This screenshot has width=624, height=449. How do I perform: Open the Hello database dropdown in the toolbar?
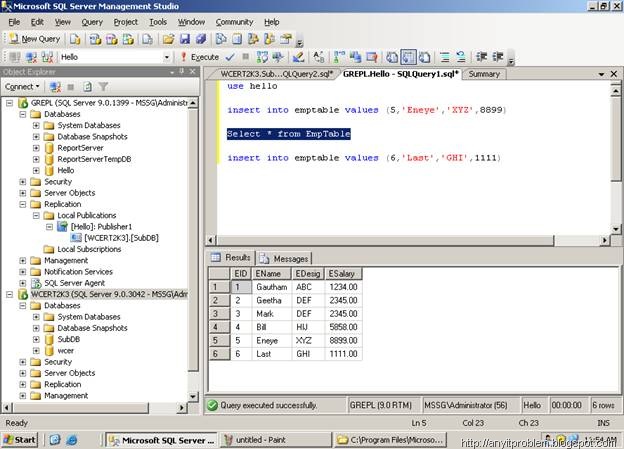(x=167, y=57)
